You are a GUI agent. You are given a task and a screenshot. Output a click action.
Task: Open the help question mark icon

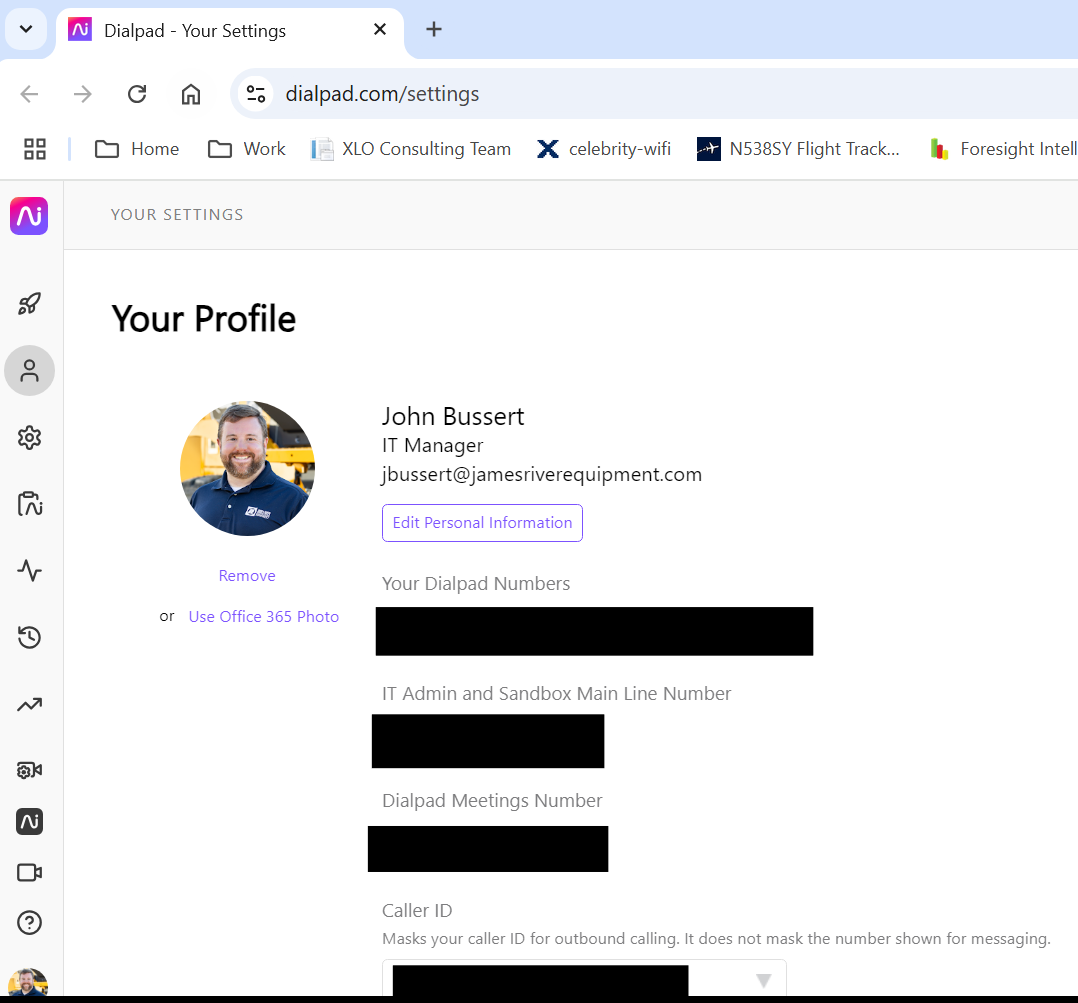29,922
